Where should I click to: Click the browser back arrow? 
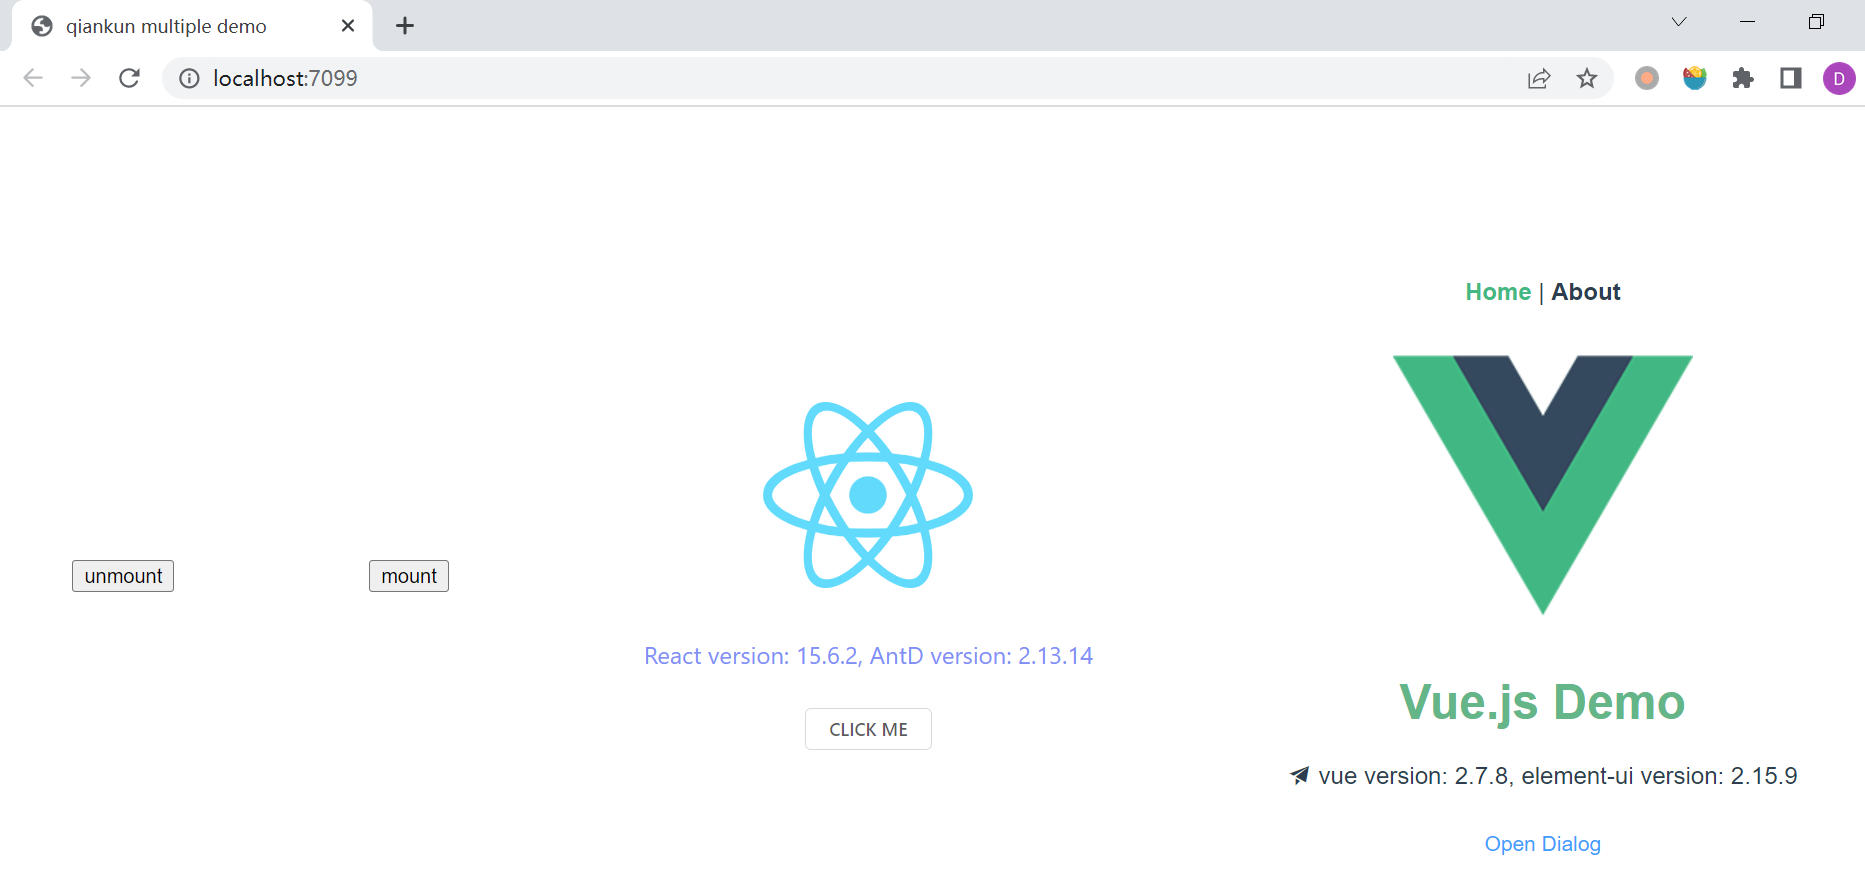click(33, 78)
